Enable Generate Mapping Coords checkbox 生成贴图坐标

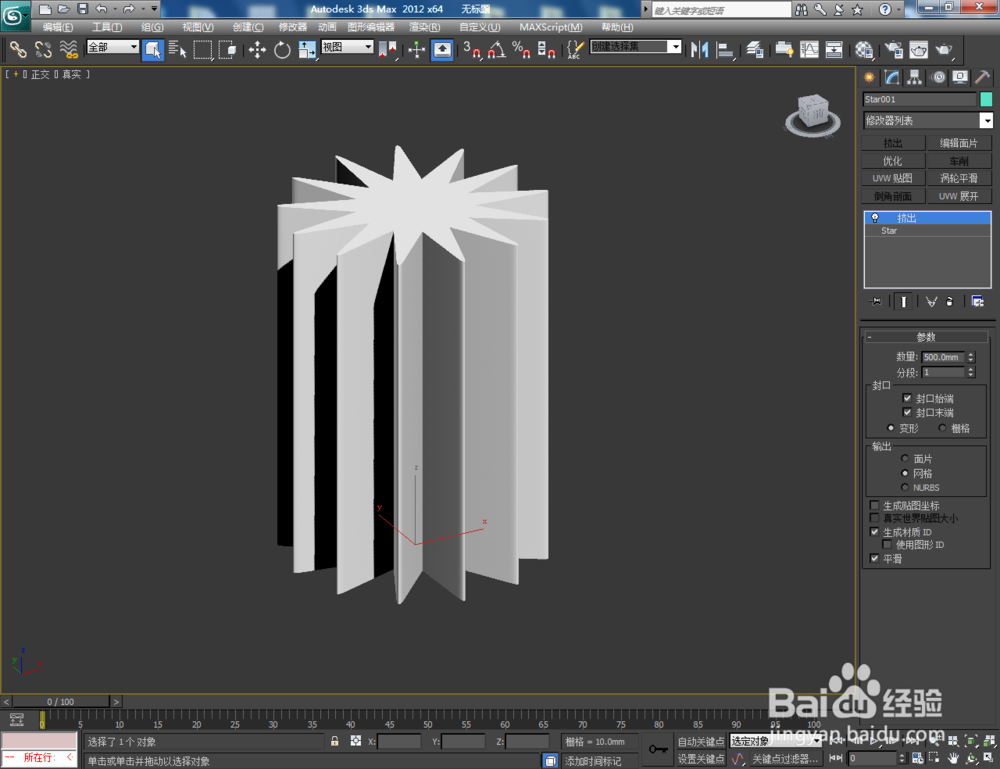tap(874, 505)
